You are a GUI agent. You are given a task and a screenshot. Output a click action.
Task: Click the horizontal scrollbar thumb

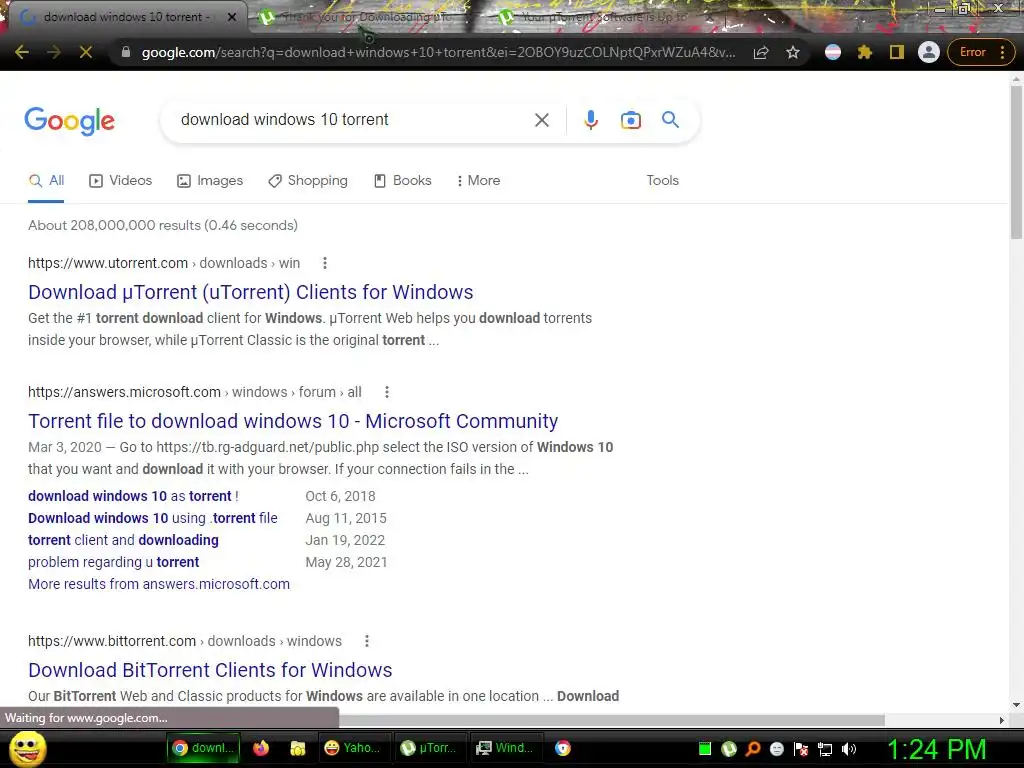[612, 720]
